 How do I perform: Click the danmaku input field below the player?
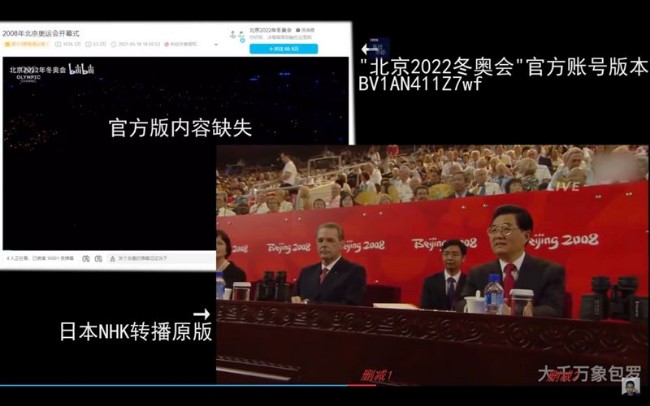(150, 258)
